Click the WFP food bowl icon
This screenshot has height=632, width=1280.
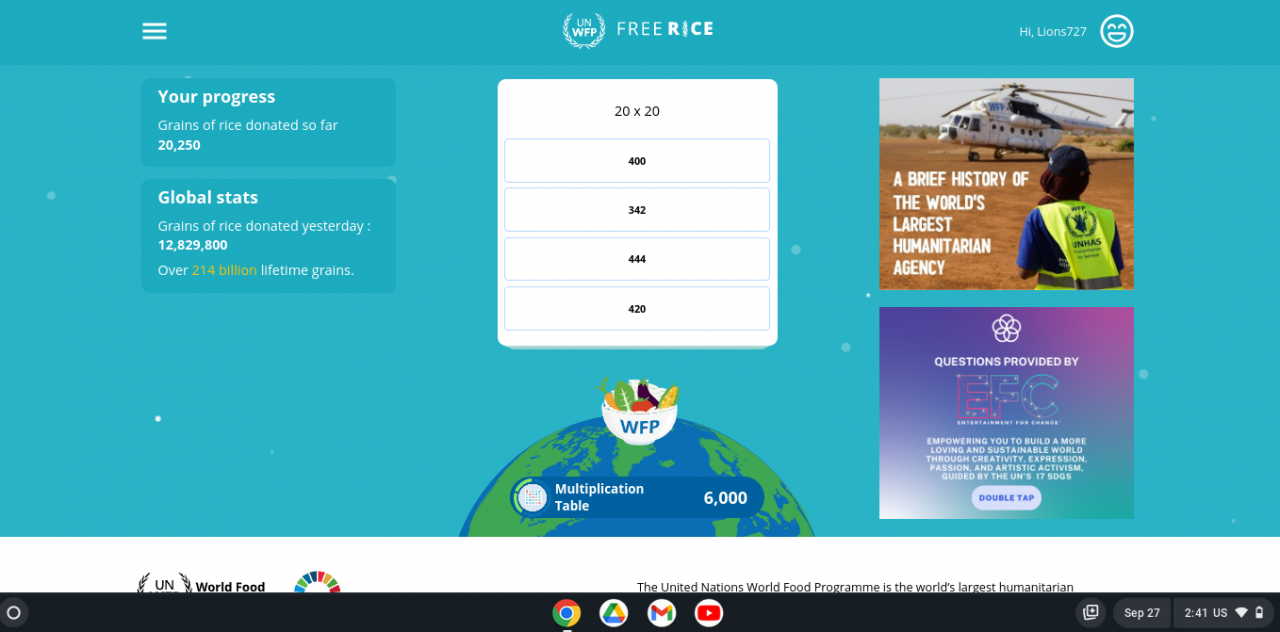(639, 411)
